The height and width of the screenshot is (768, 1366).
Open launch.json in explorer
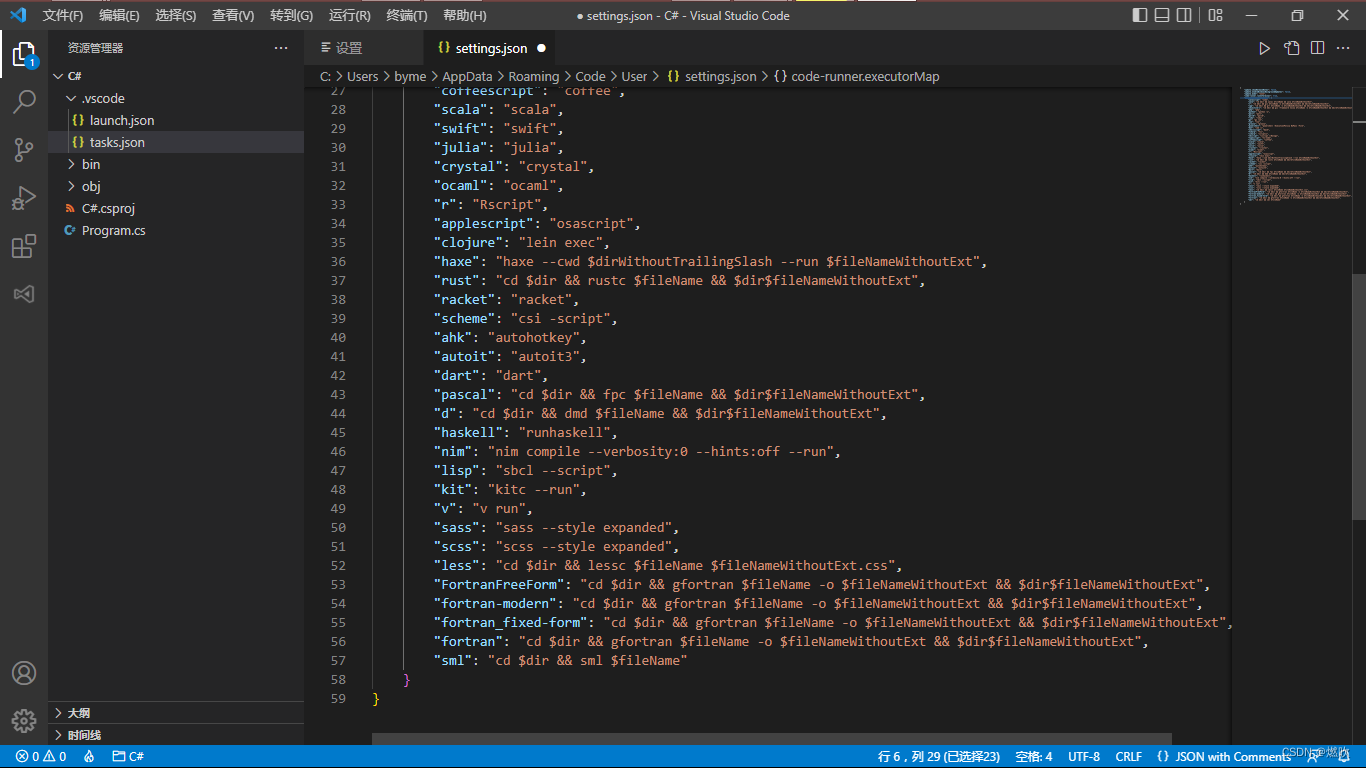pyautogui.click(x=176, y=120)
